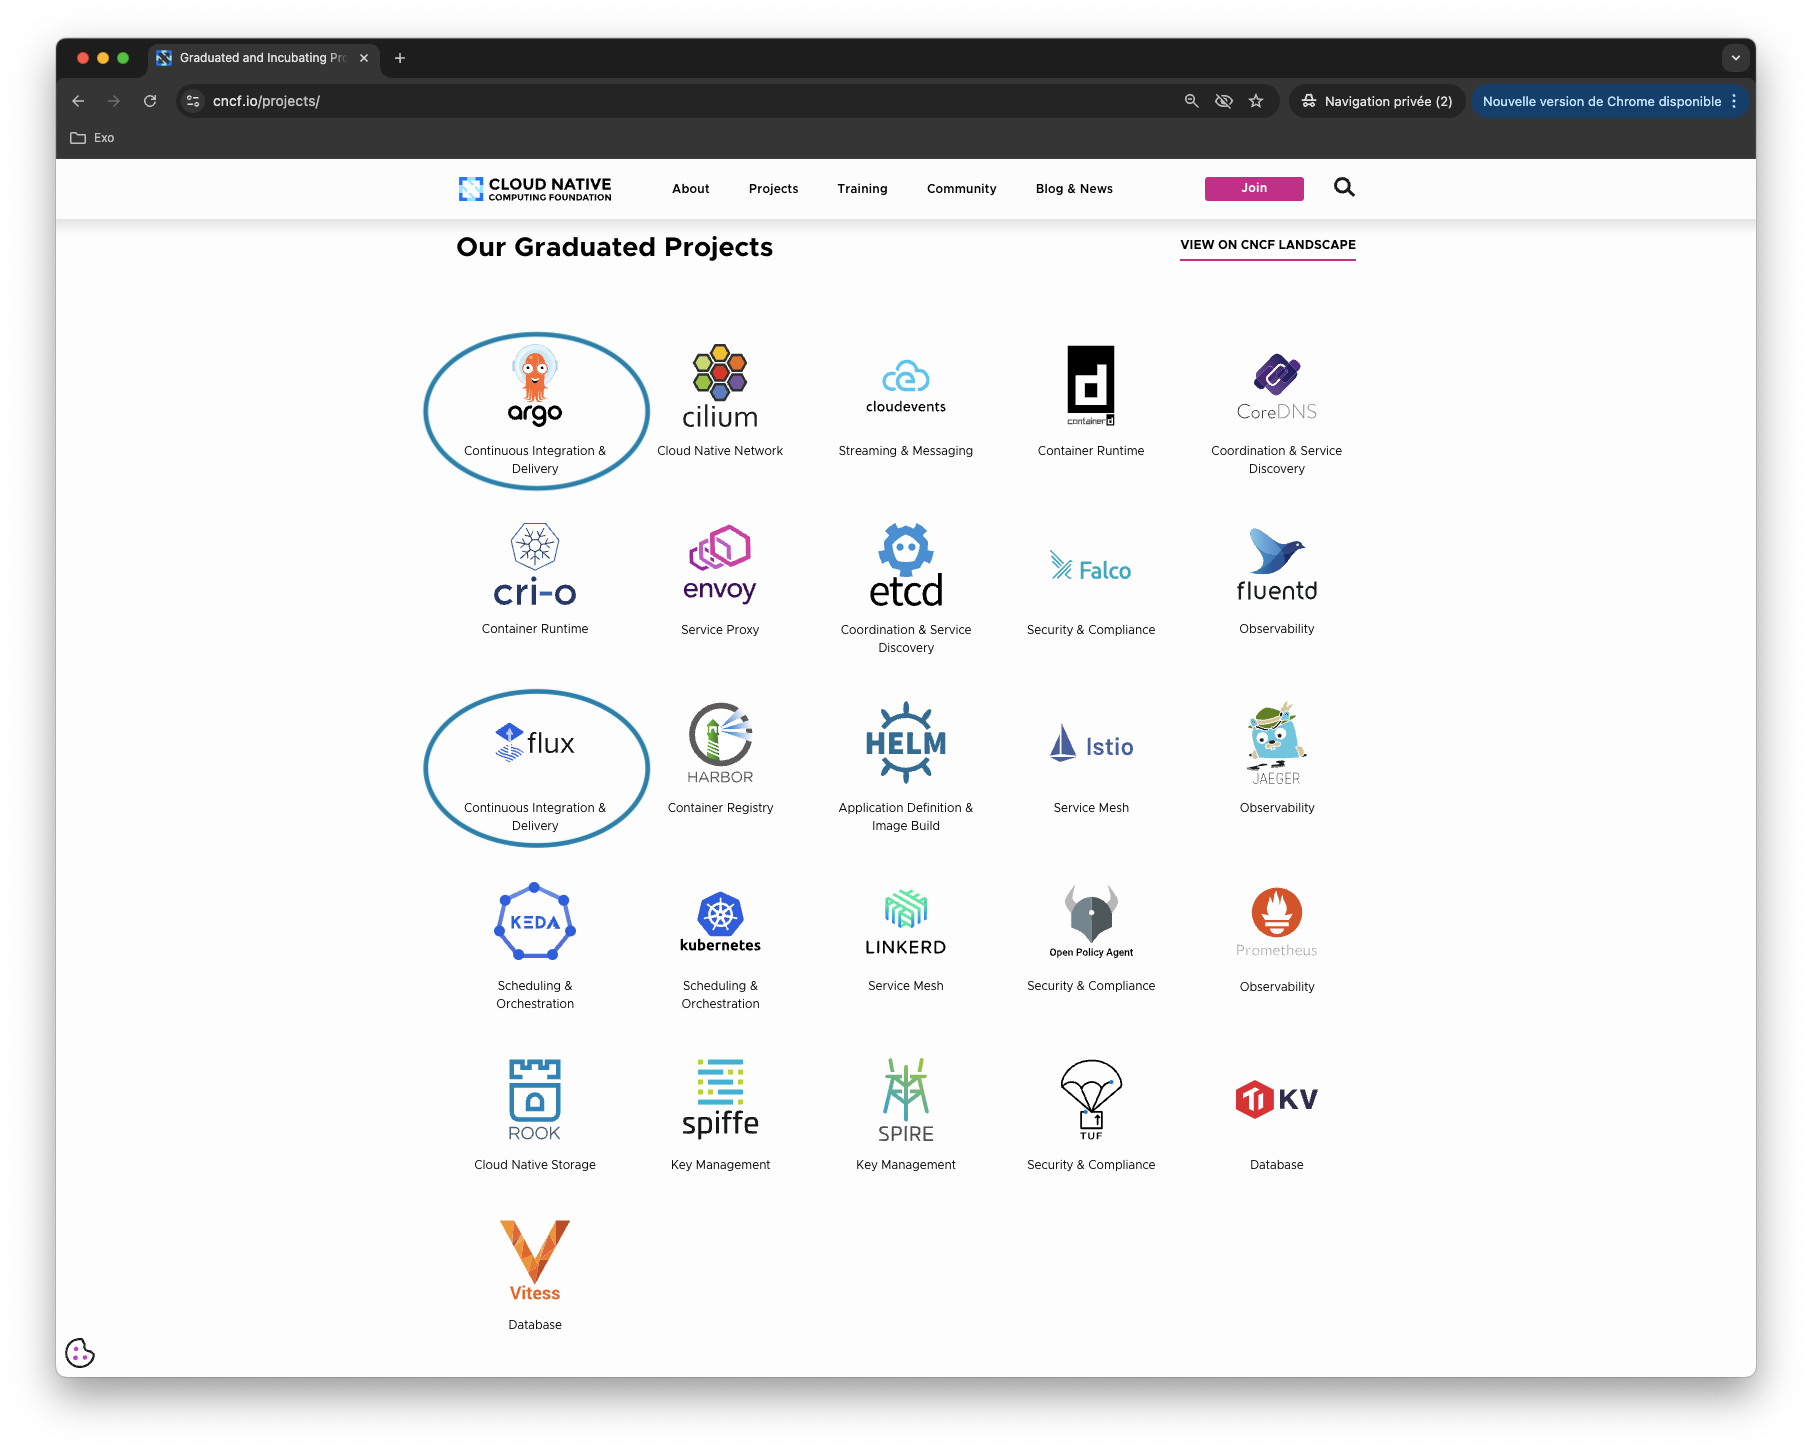This screenshot has height=1451, width=1812.
Task: Click the Vitess project logo
Action: point(535,1260)
